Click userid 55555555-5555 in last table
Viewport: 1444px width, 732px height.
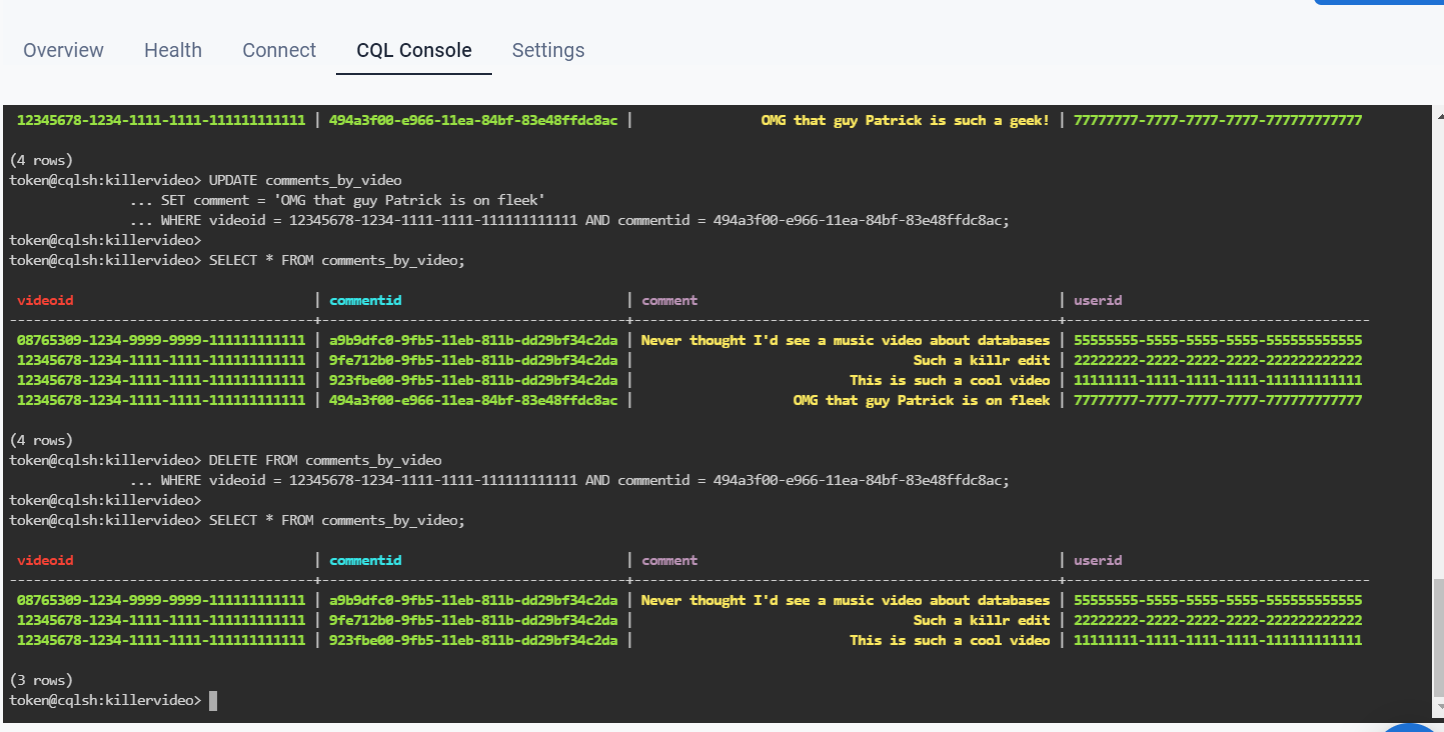1218,600
